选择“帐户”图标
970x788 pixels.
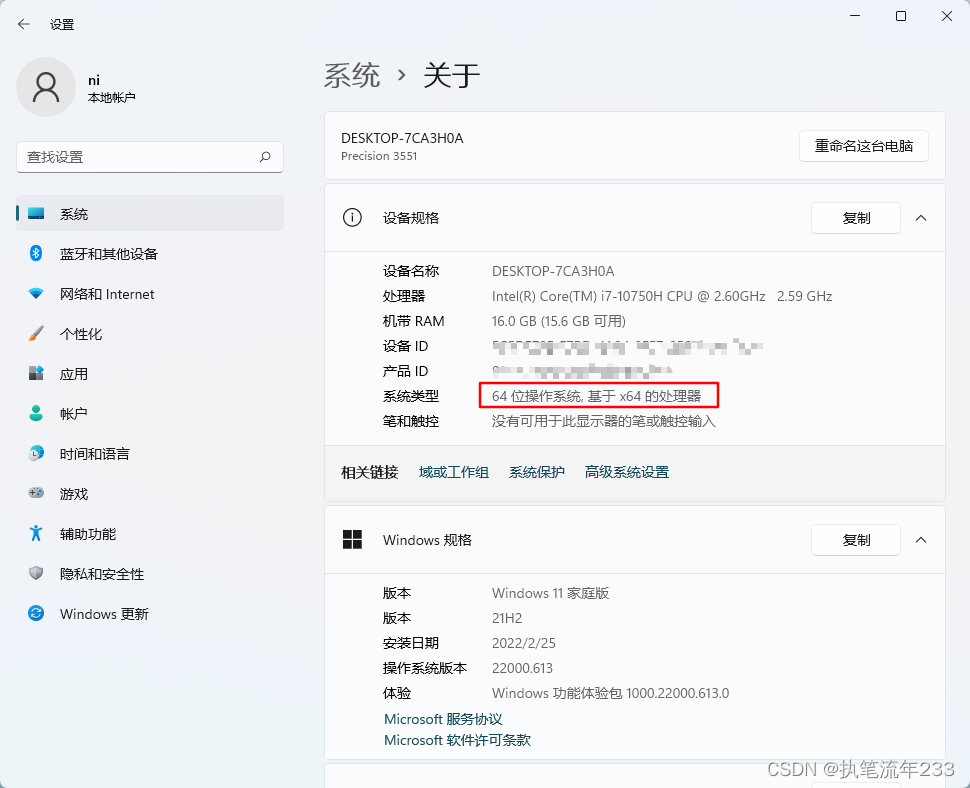[x=36, y=414]
